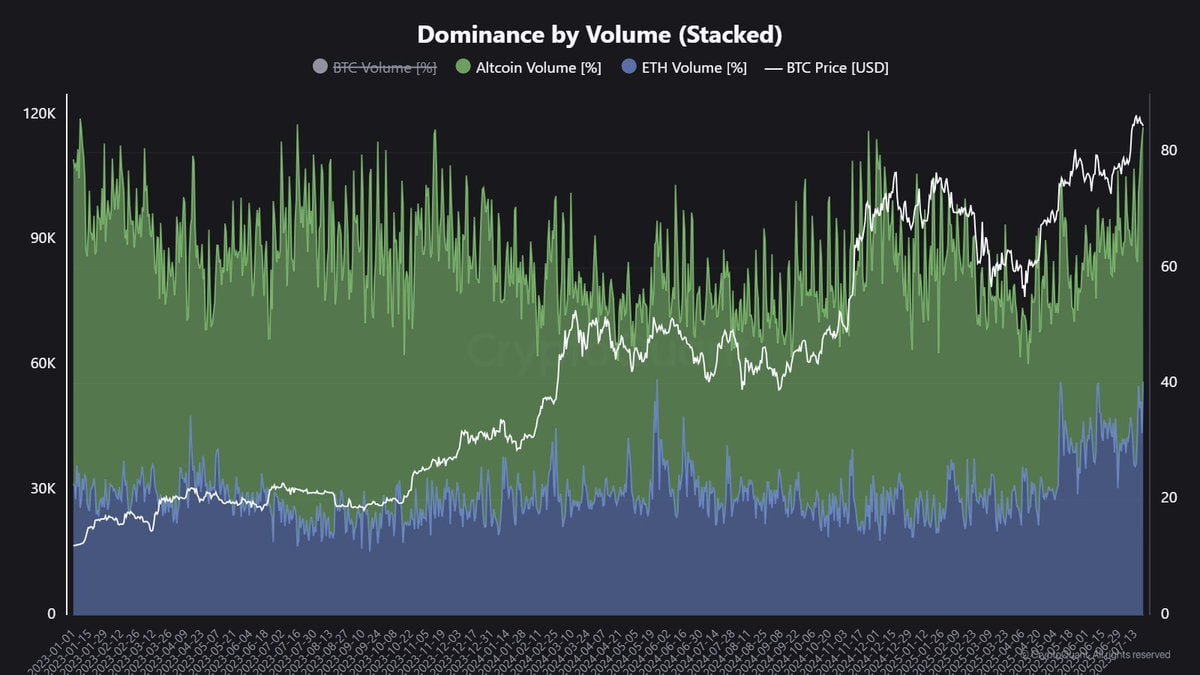The image size is (1200, 675).
Task: Click the Dominance by Volume (Stacked) title
Action: [x=600, y=34]
